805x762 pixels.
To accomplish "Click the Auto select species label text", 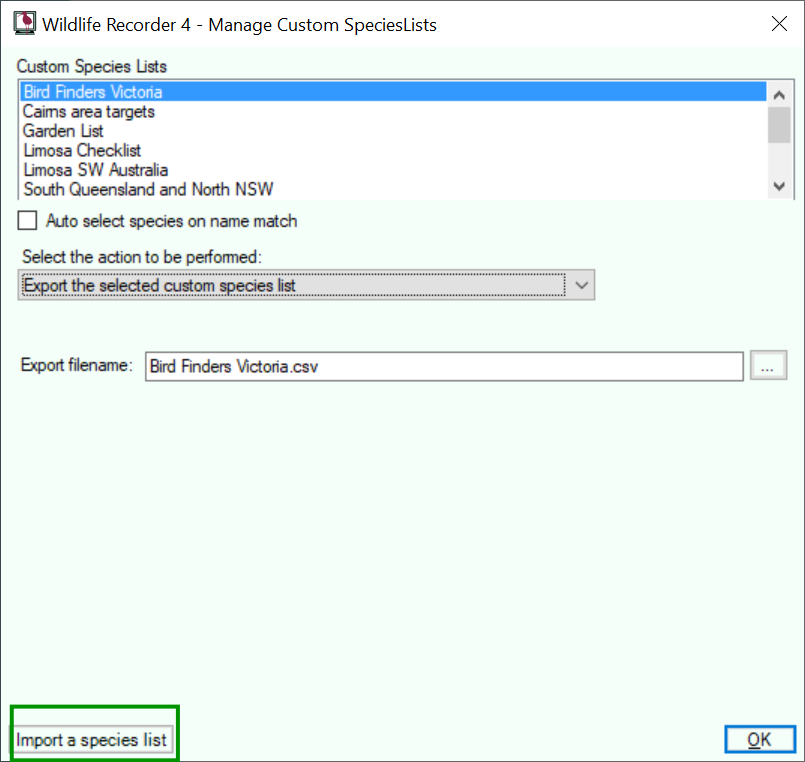I will 171,221.
